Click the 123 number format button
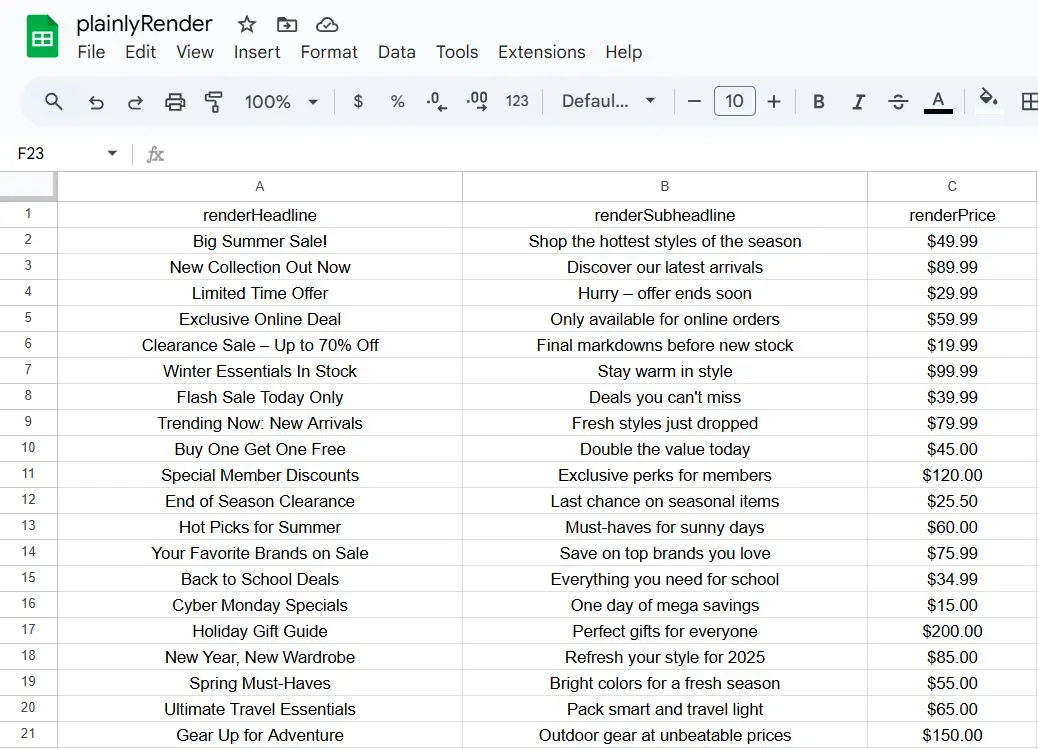This screenshot has height=749, width=1038. pyautogui.click(x=517, y=101)
